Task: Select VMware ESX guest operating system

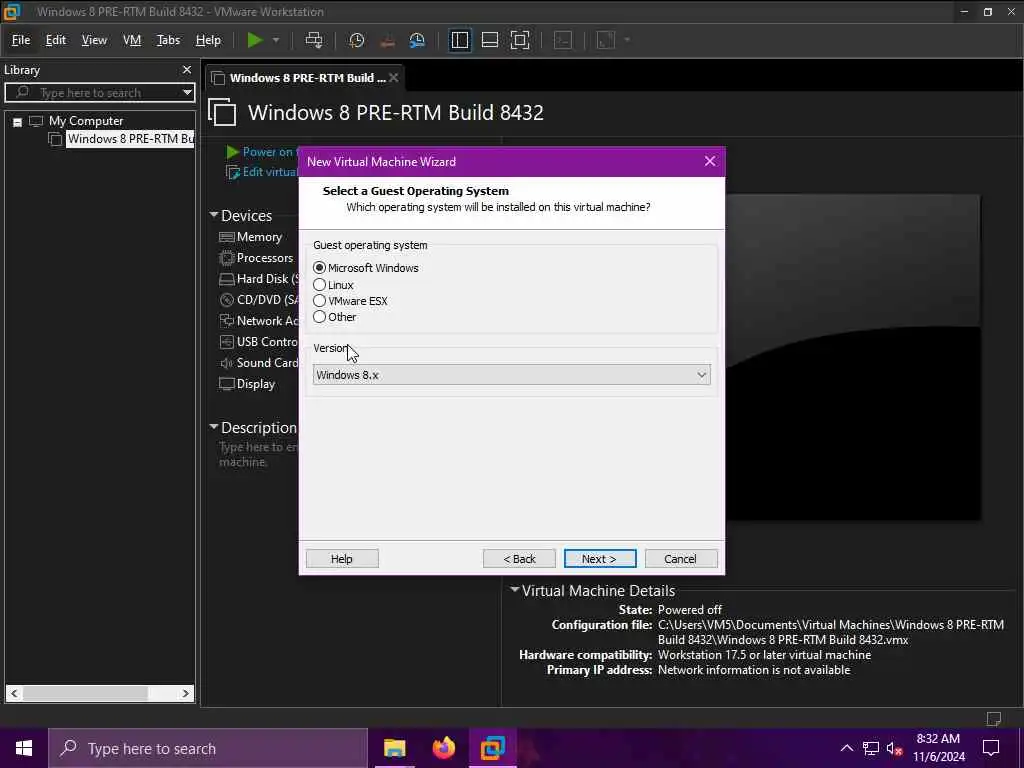Action: (x=319, y=301)
